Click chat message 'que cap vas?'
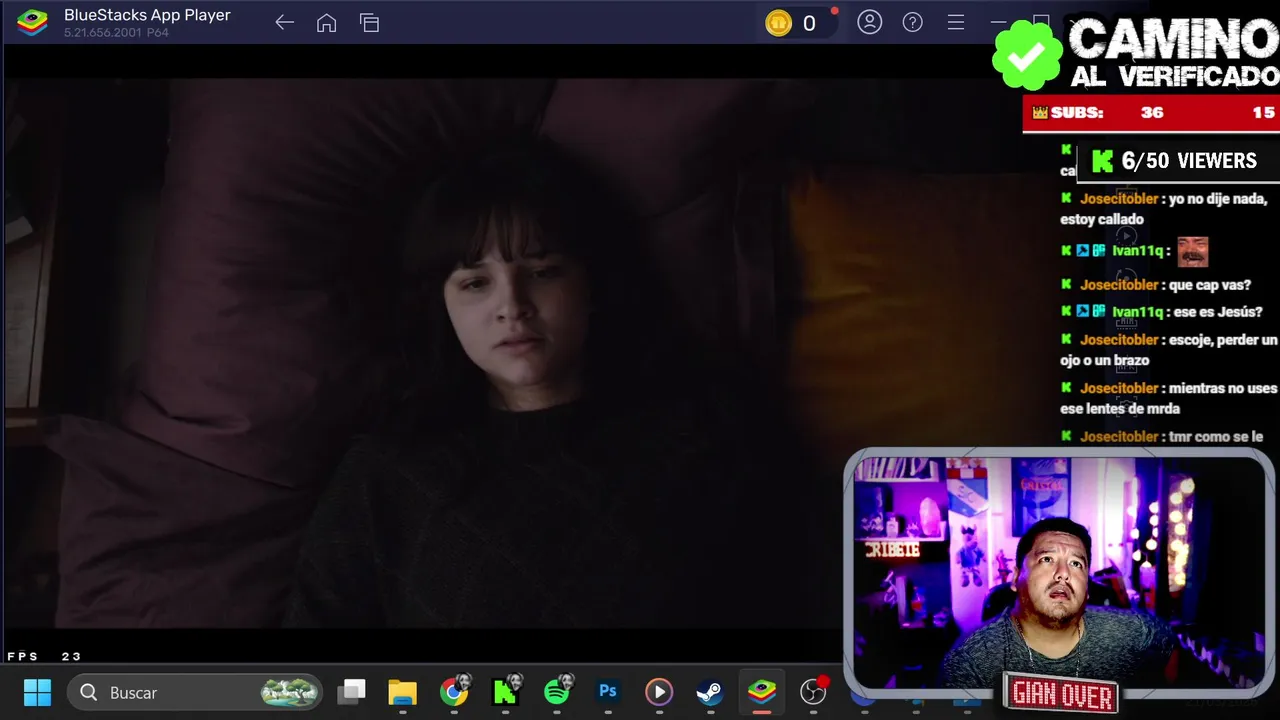The height and width of the screenshot is (720, 1280). (1209, 285)
